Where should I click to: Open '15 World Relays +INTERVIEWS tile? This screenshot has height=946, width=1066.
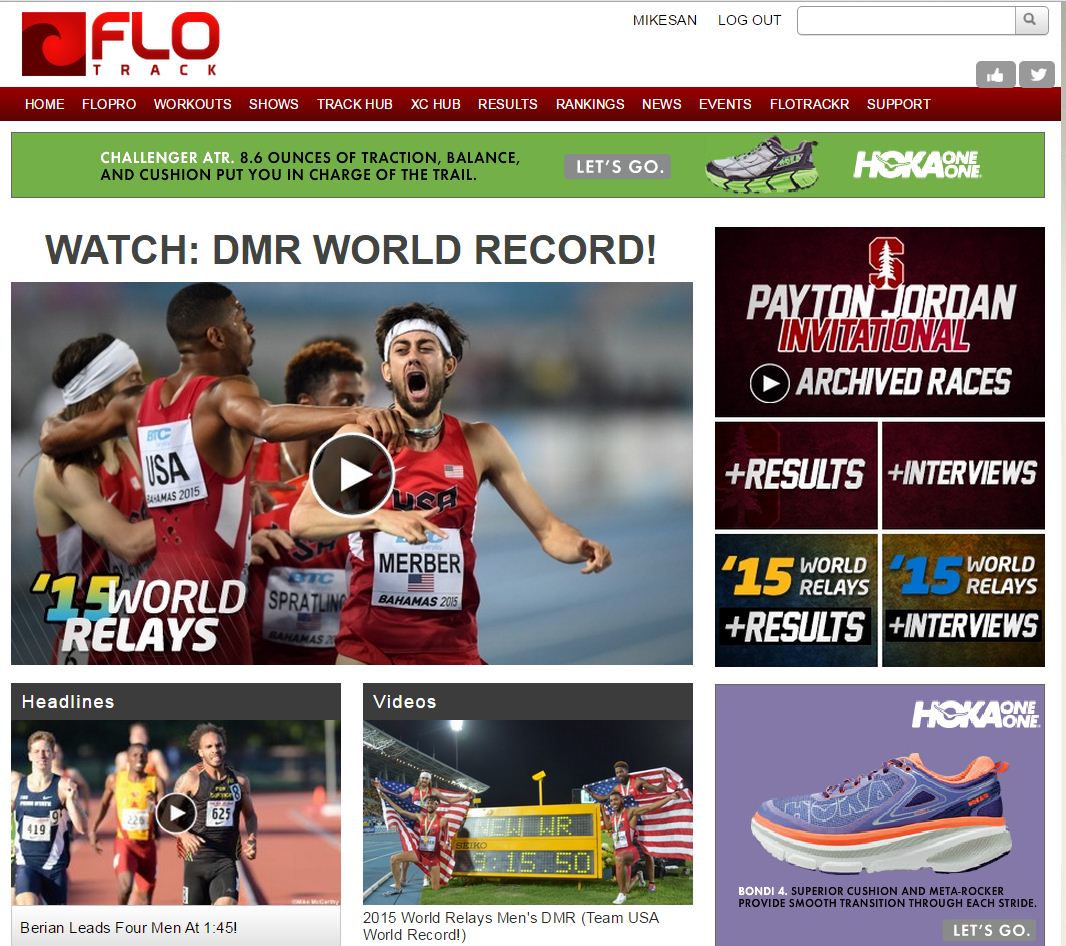pos(963,600)
